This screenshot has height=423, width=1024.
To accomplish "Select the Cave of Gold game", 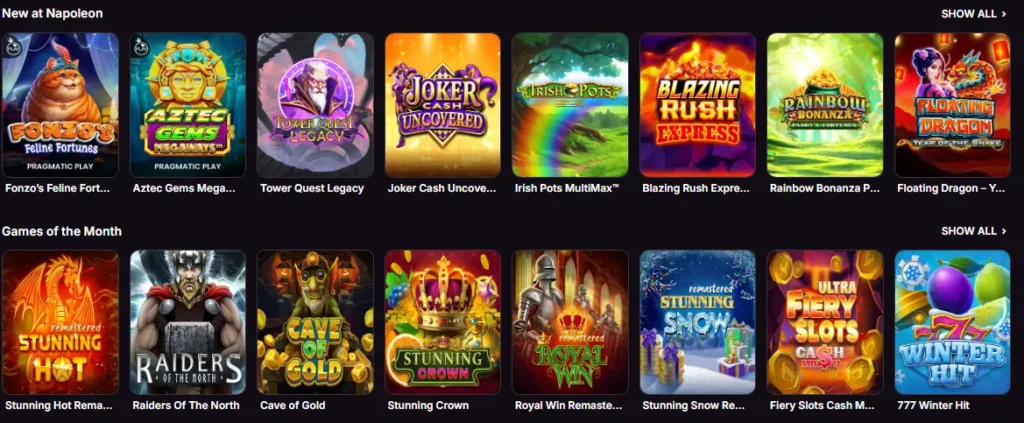I will click(x=315, y=322).
